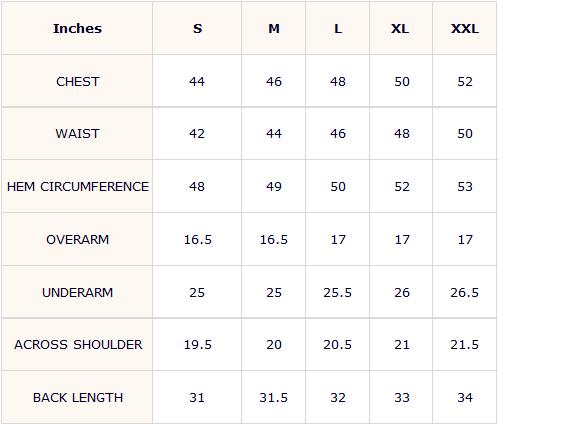Click waist value 42 for S

tap(197, 134)
